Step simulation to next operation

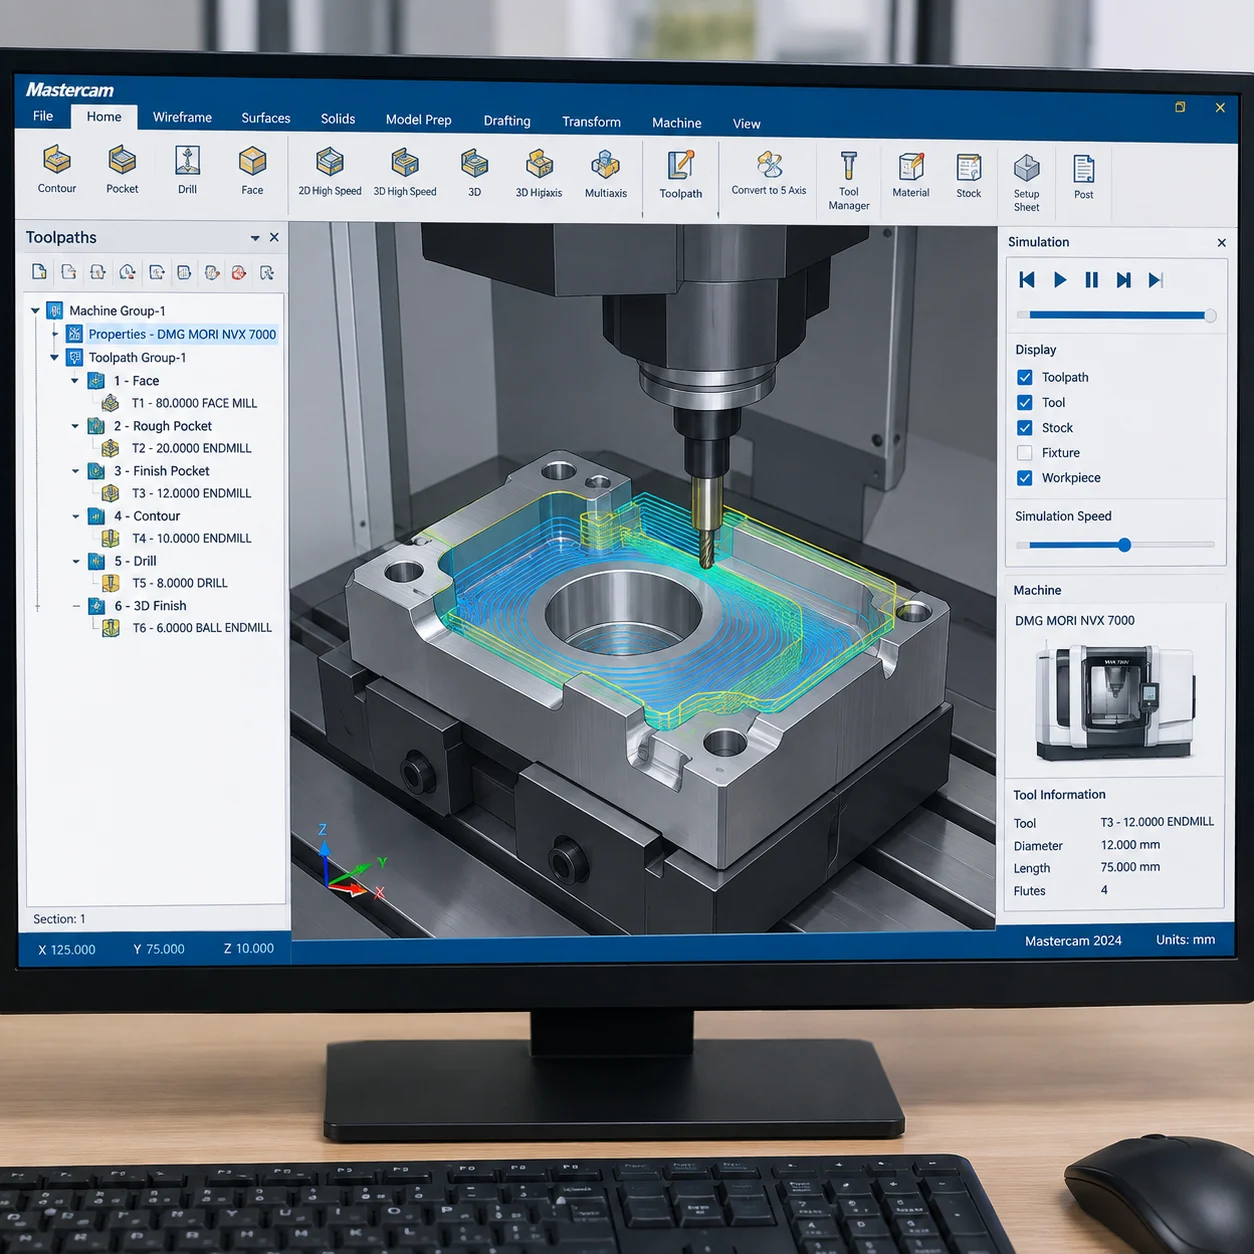(x=1124, y=280)
